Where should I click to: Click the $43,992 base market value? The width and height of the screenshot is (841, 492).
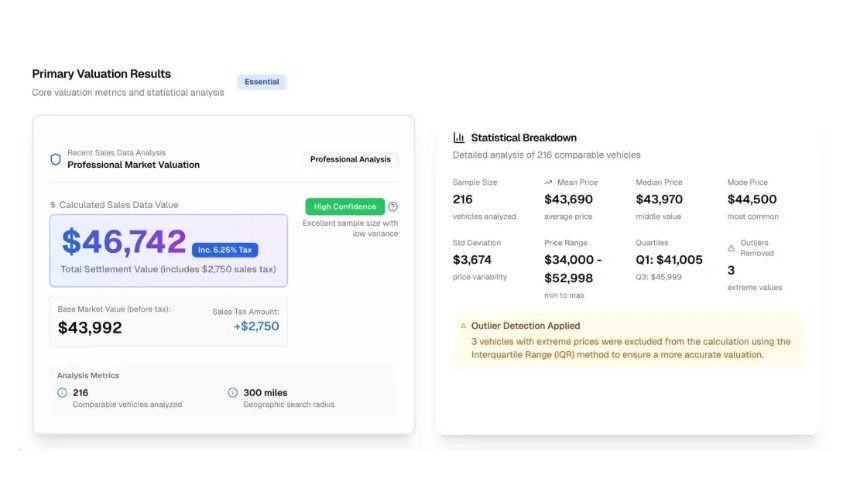90,328
